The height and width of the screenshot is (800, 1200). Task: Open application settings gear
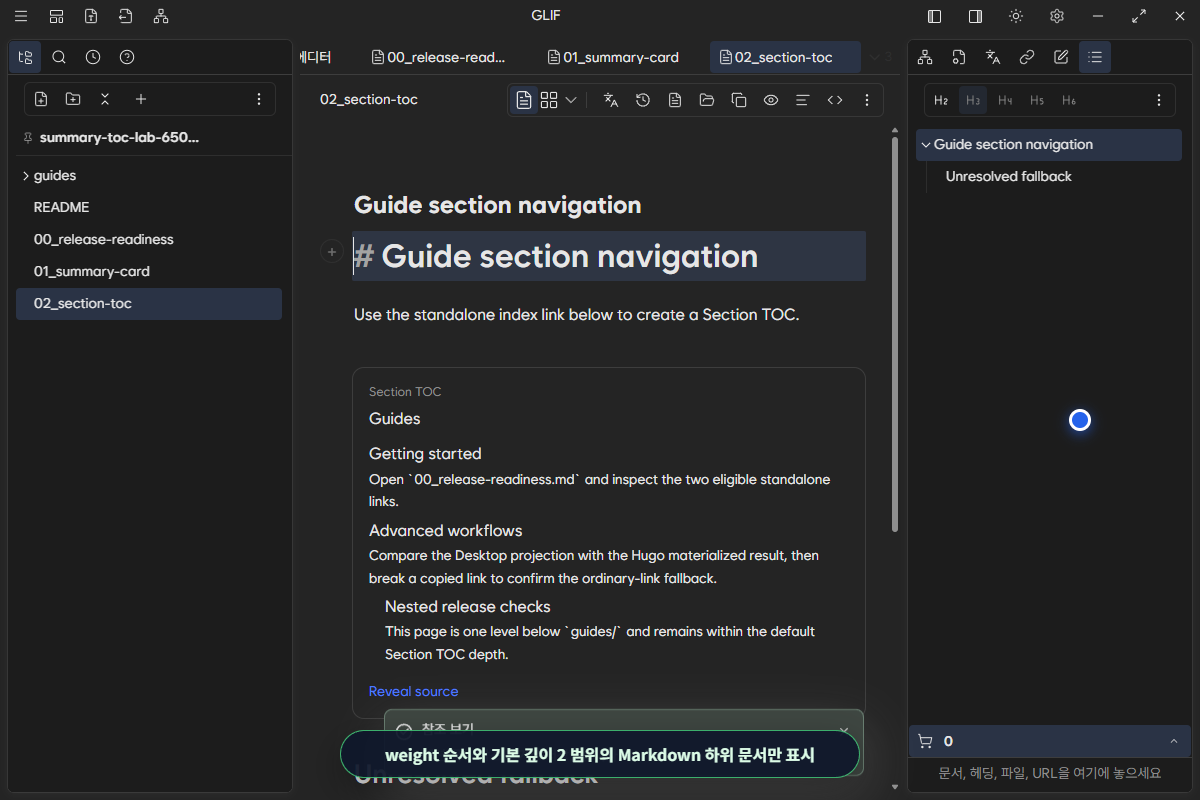point(1057,16)
